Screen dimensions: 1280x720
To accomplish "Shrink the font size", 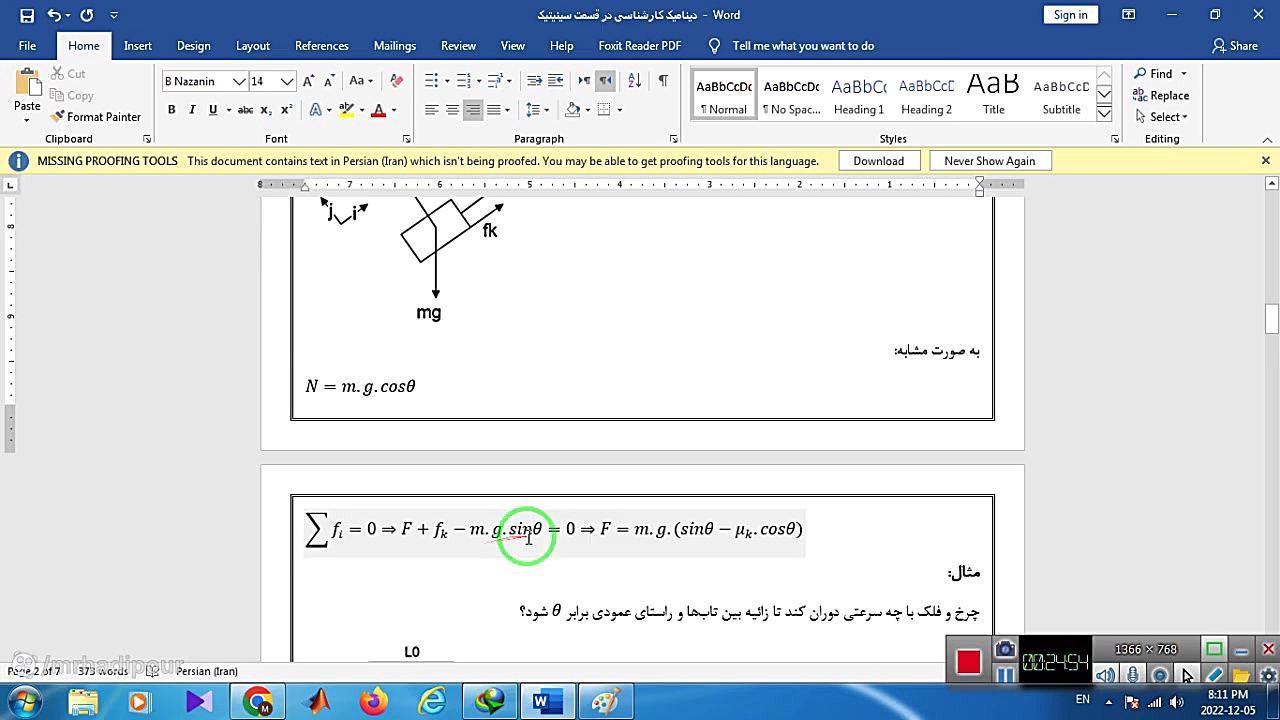I will coord(327,81).
